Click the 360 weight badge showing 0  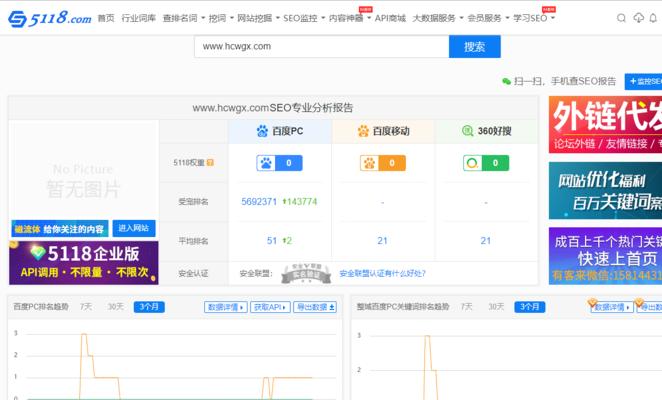pyautogui.click(x=486, y=163)
